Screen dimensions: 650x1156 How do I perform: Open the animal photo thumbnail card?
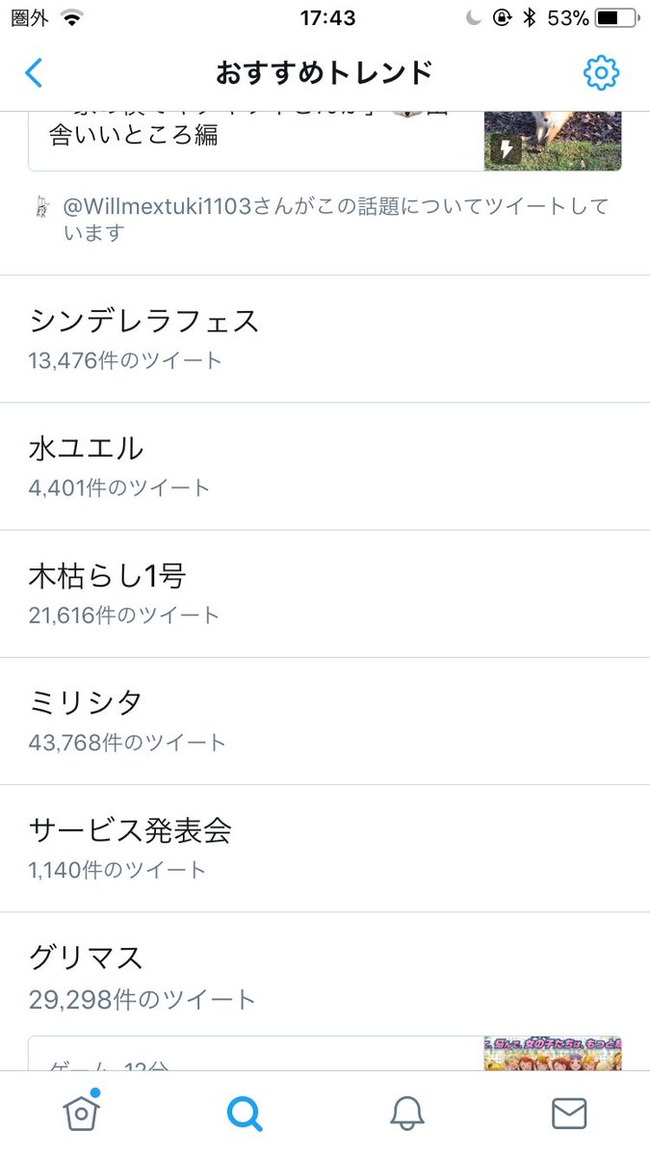coord(553,141)
